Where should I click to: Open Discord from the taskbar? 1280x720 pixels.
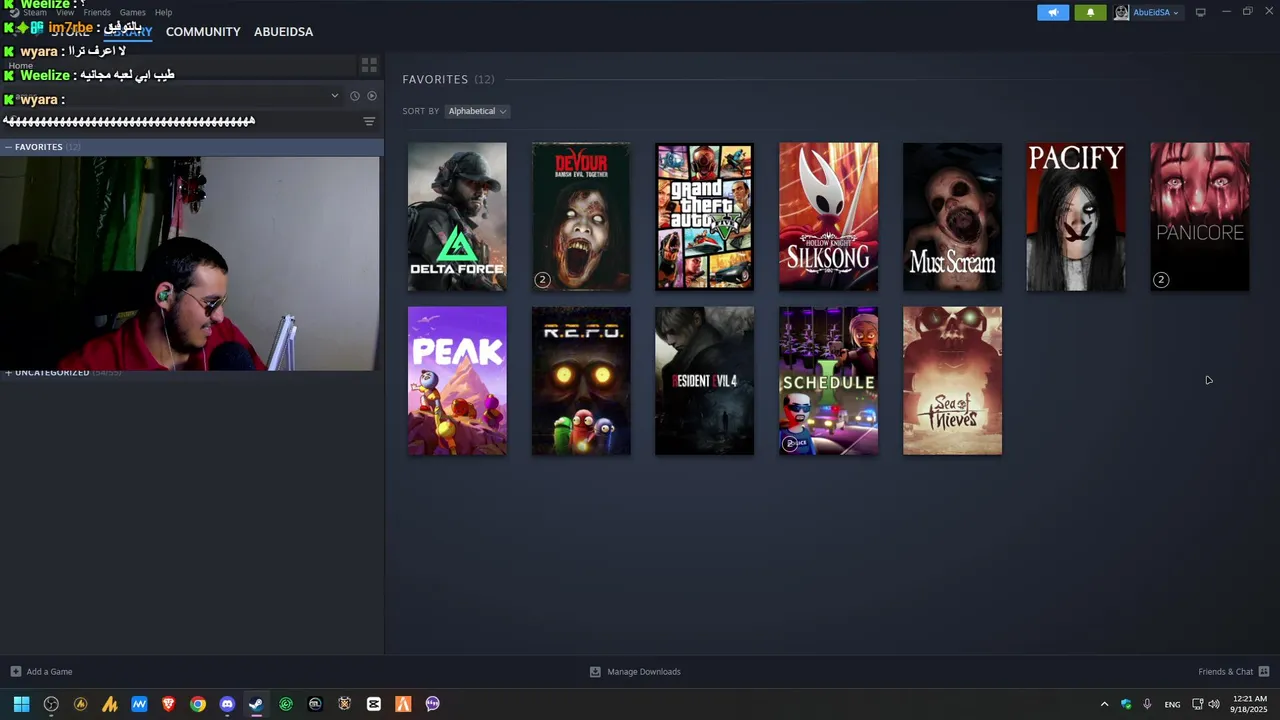point(227,704)
